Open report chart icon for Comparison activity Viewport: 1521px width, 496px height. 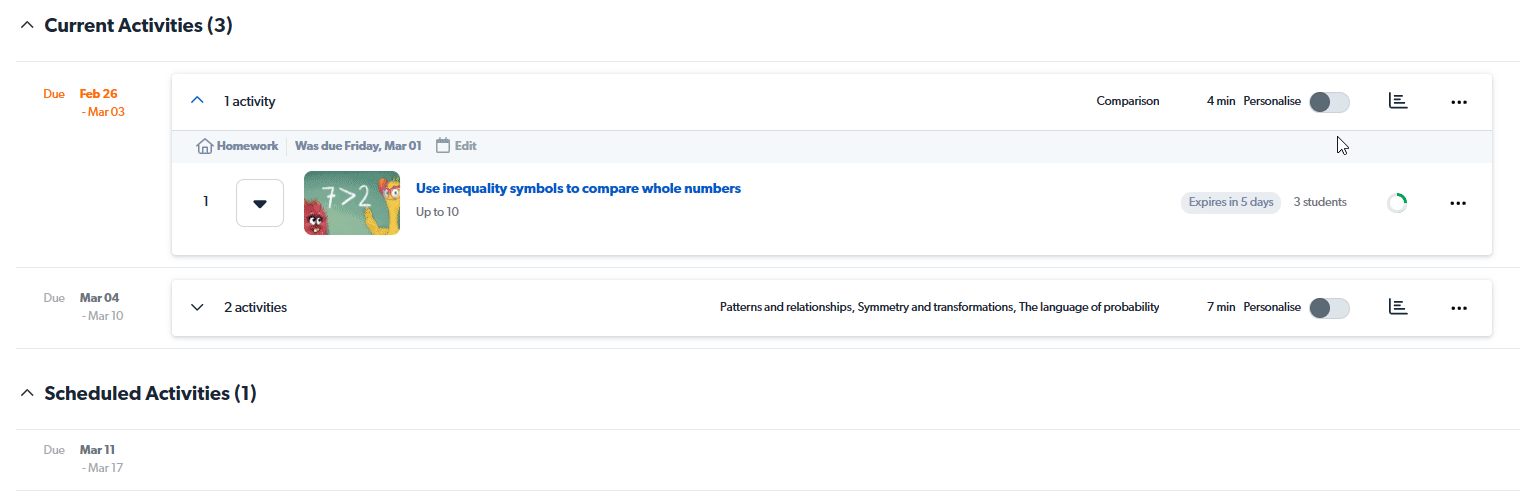tap(1398, 101)
